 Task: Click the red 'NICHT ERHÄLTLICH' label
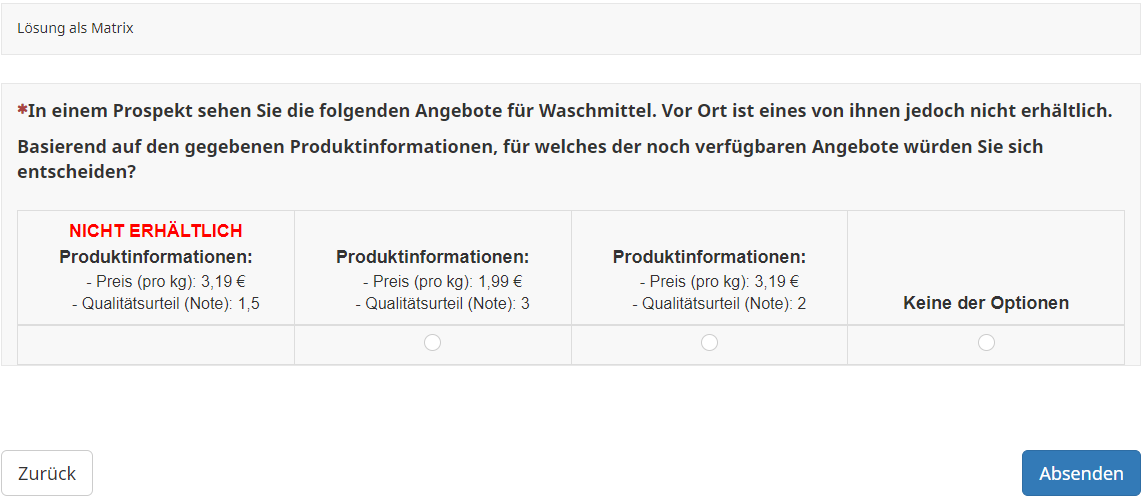[x=156, y=231]
